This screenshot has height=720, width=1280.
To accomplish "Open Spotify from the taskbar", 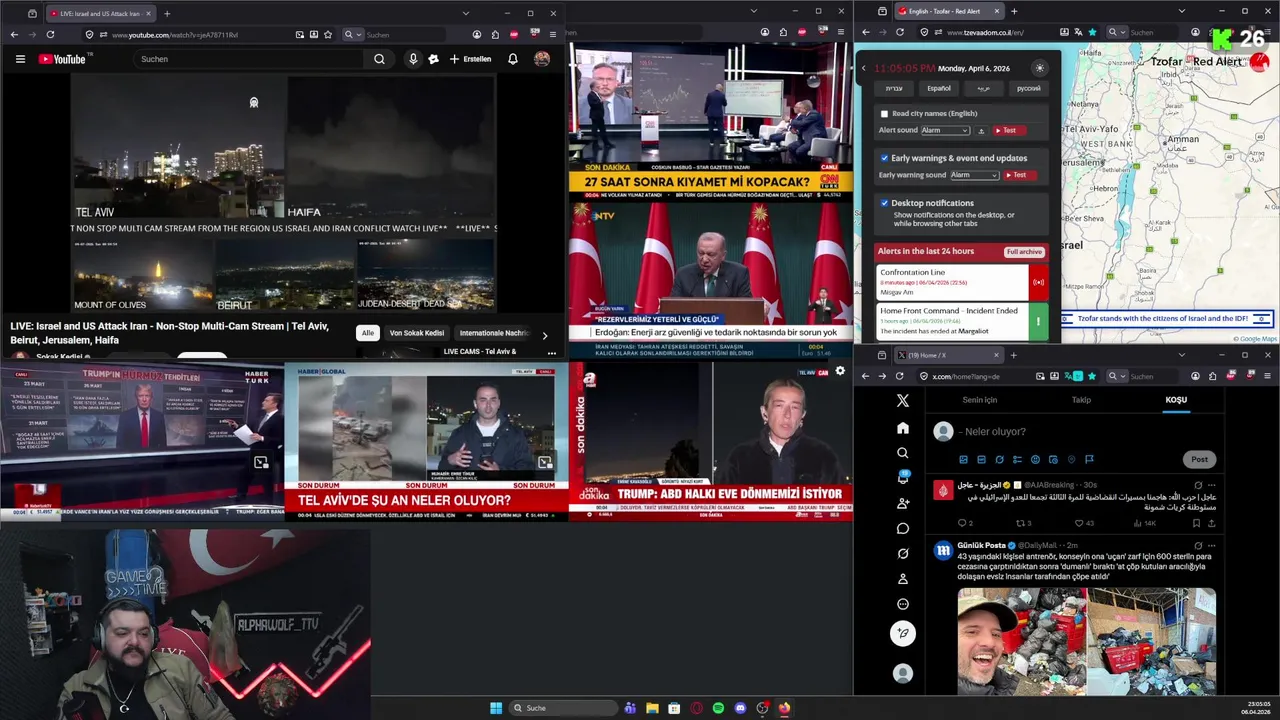I will (x=718, y=708).
